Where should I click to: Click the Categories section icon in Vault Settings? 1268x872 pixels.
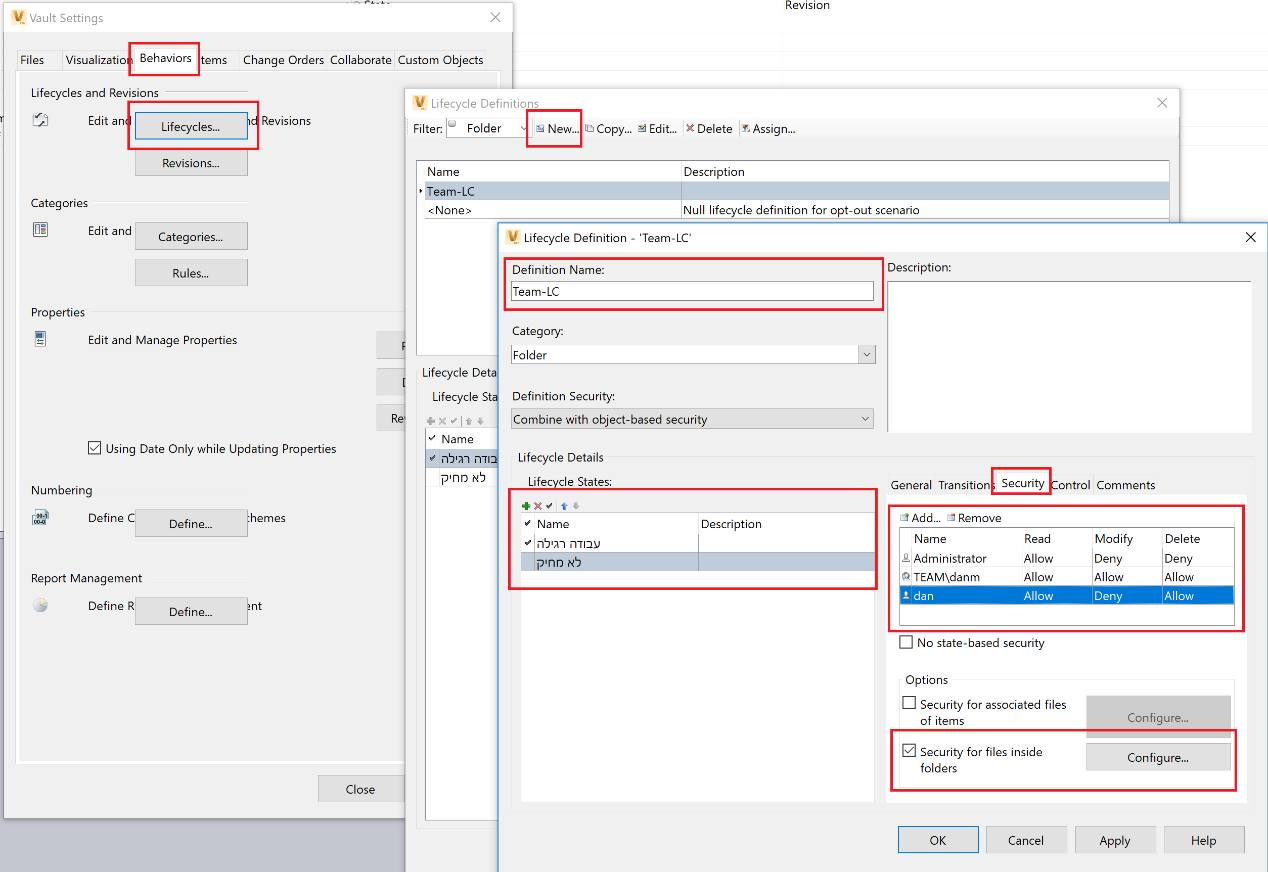tap(40, 230)
